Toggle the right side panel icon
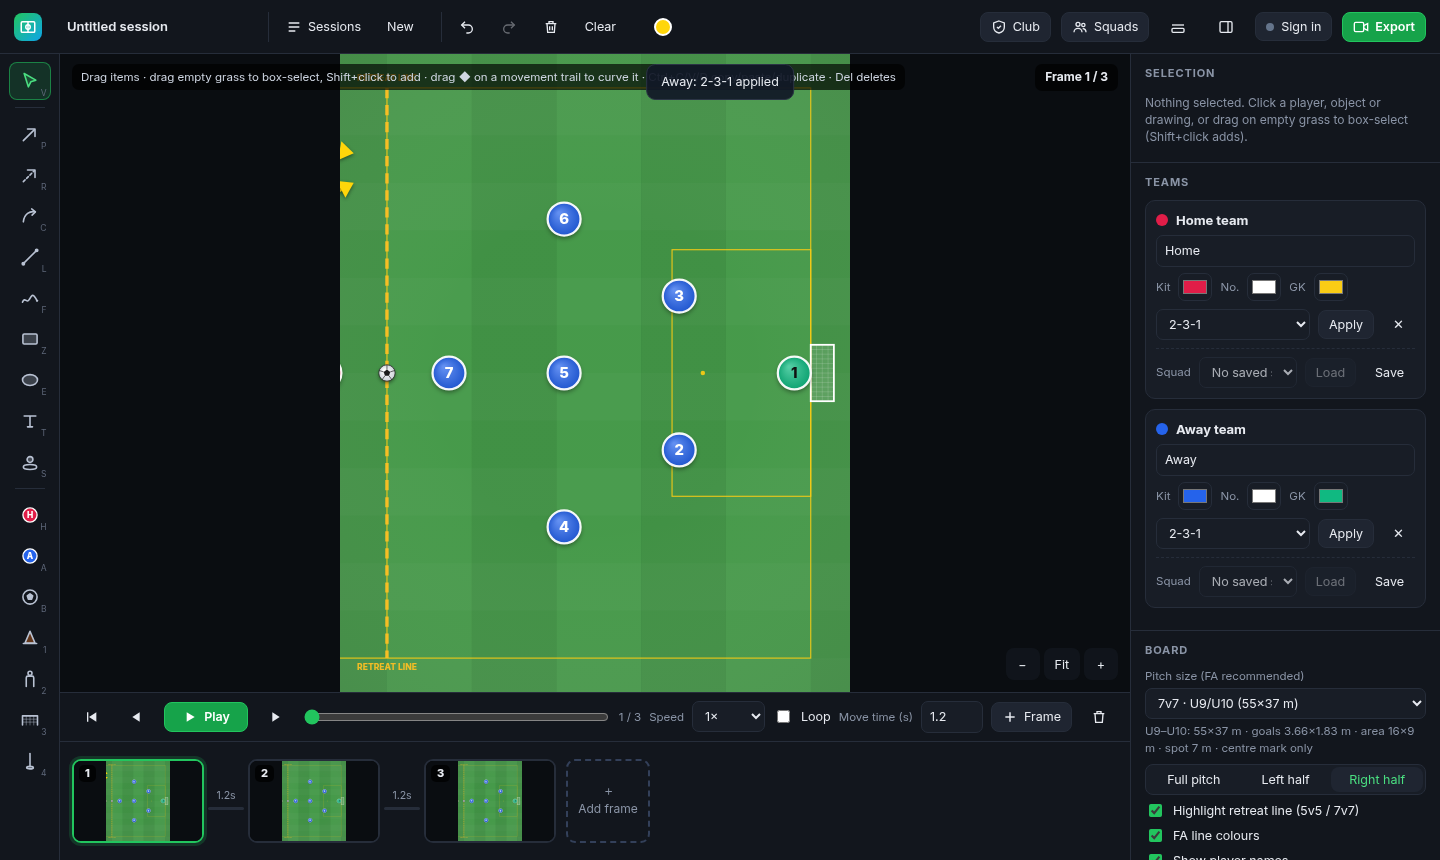1440x860 pixels. point(1226,27)
